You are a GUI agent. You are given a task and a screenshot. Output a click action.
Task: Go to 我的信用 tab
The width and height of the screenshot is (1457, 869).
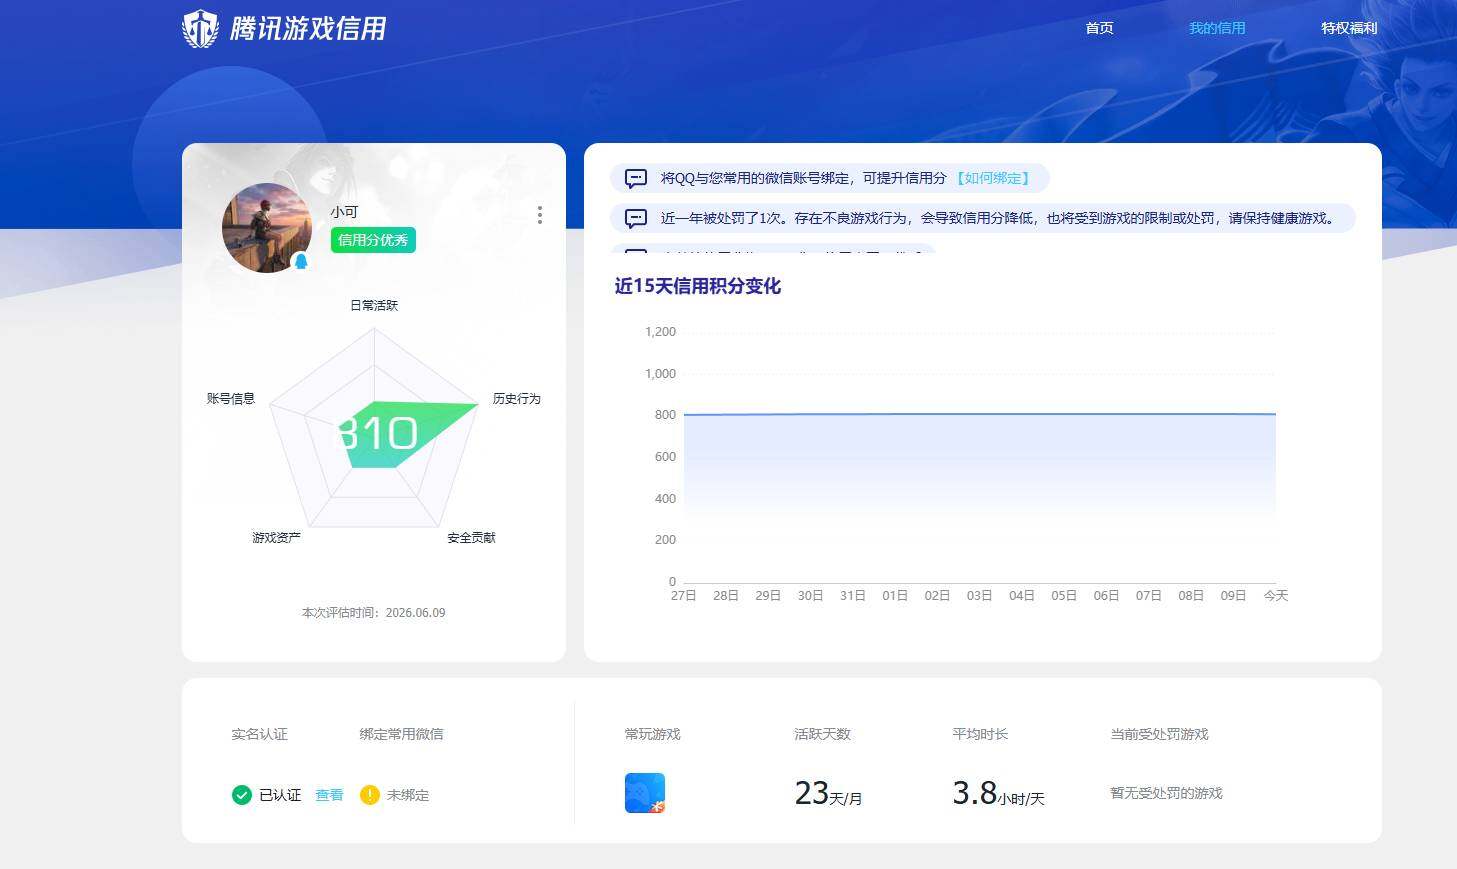[1217, 28]
